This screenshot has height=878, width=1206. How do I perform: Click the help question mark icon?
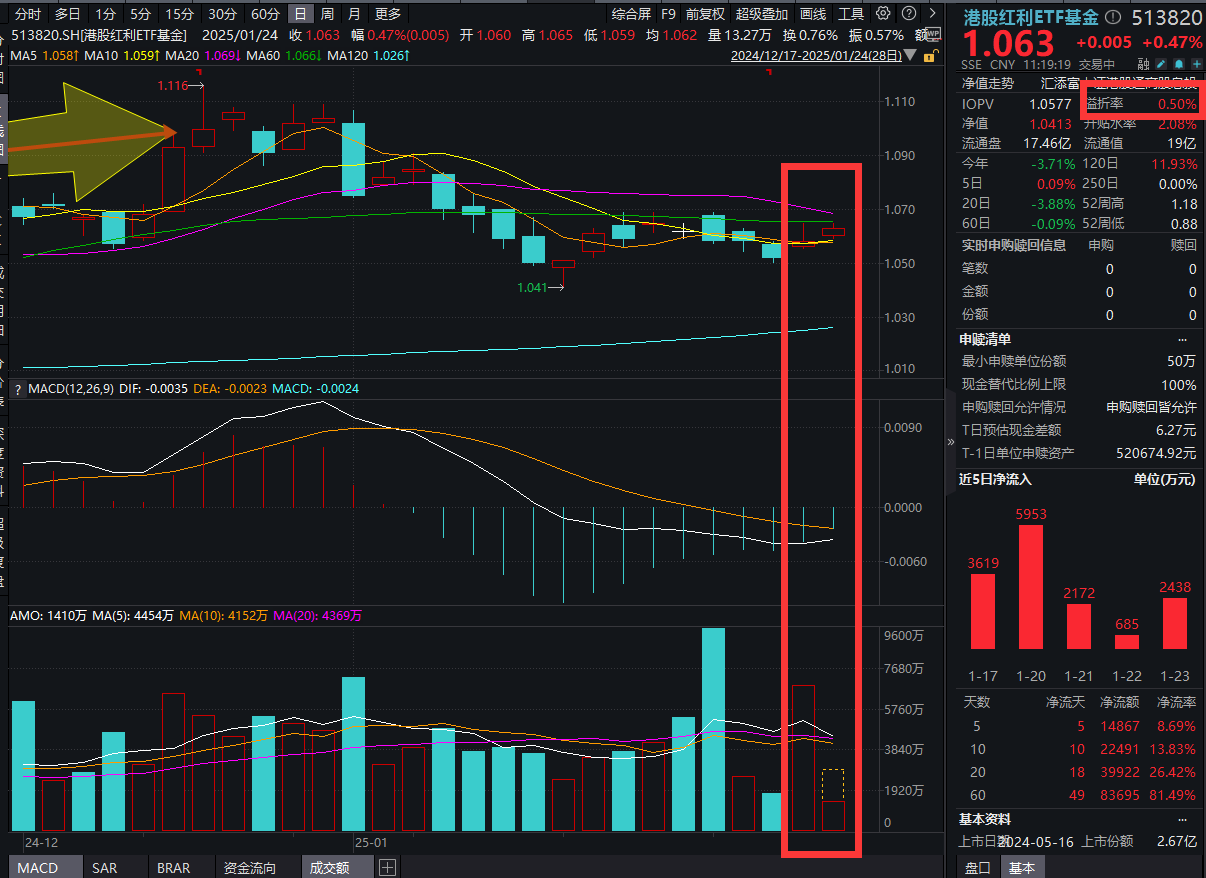[x=909, y=13]
